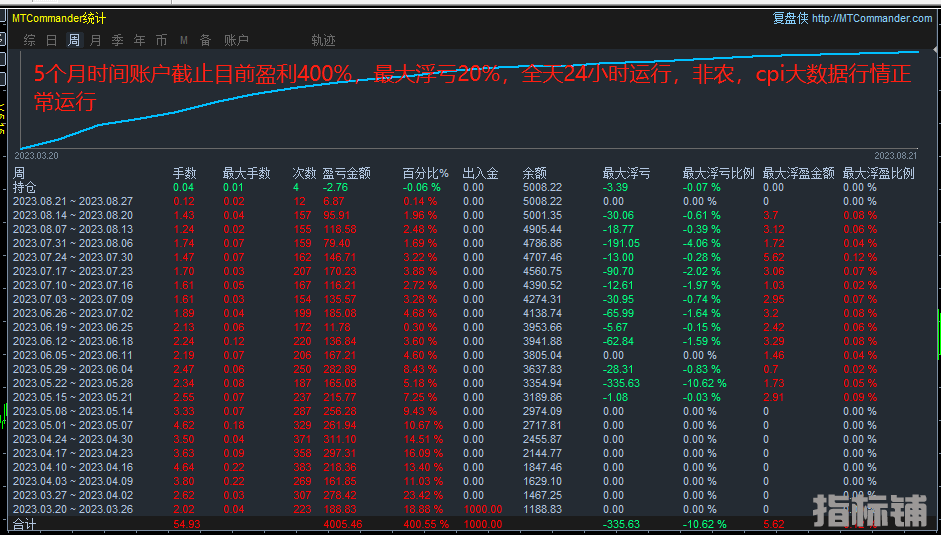This screenshot has width=941, height=535.
Task: Open the 账户 account tab
Action: pyautogui.click(x=236, y=40)
